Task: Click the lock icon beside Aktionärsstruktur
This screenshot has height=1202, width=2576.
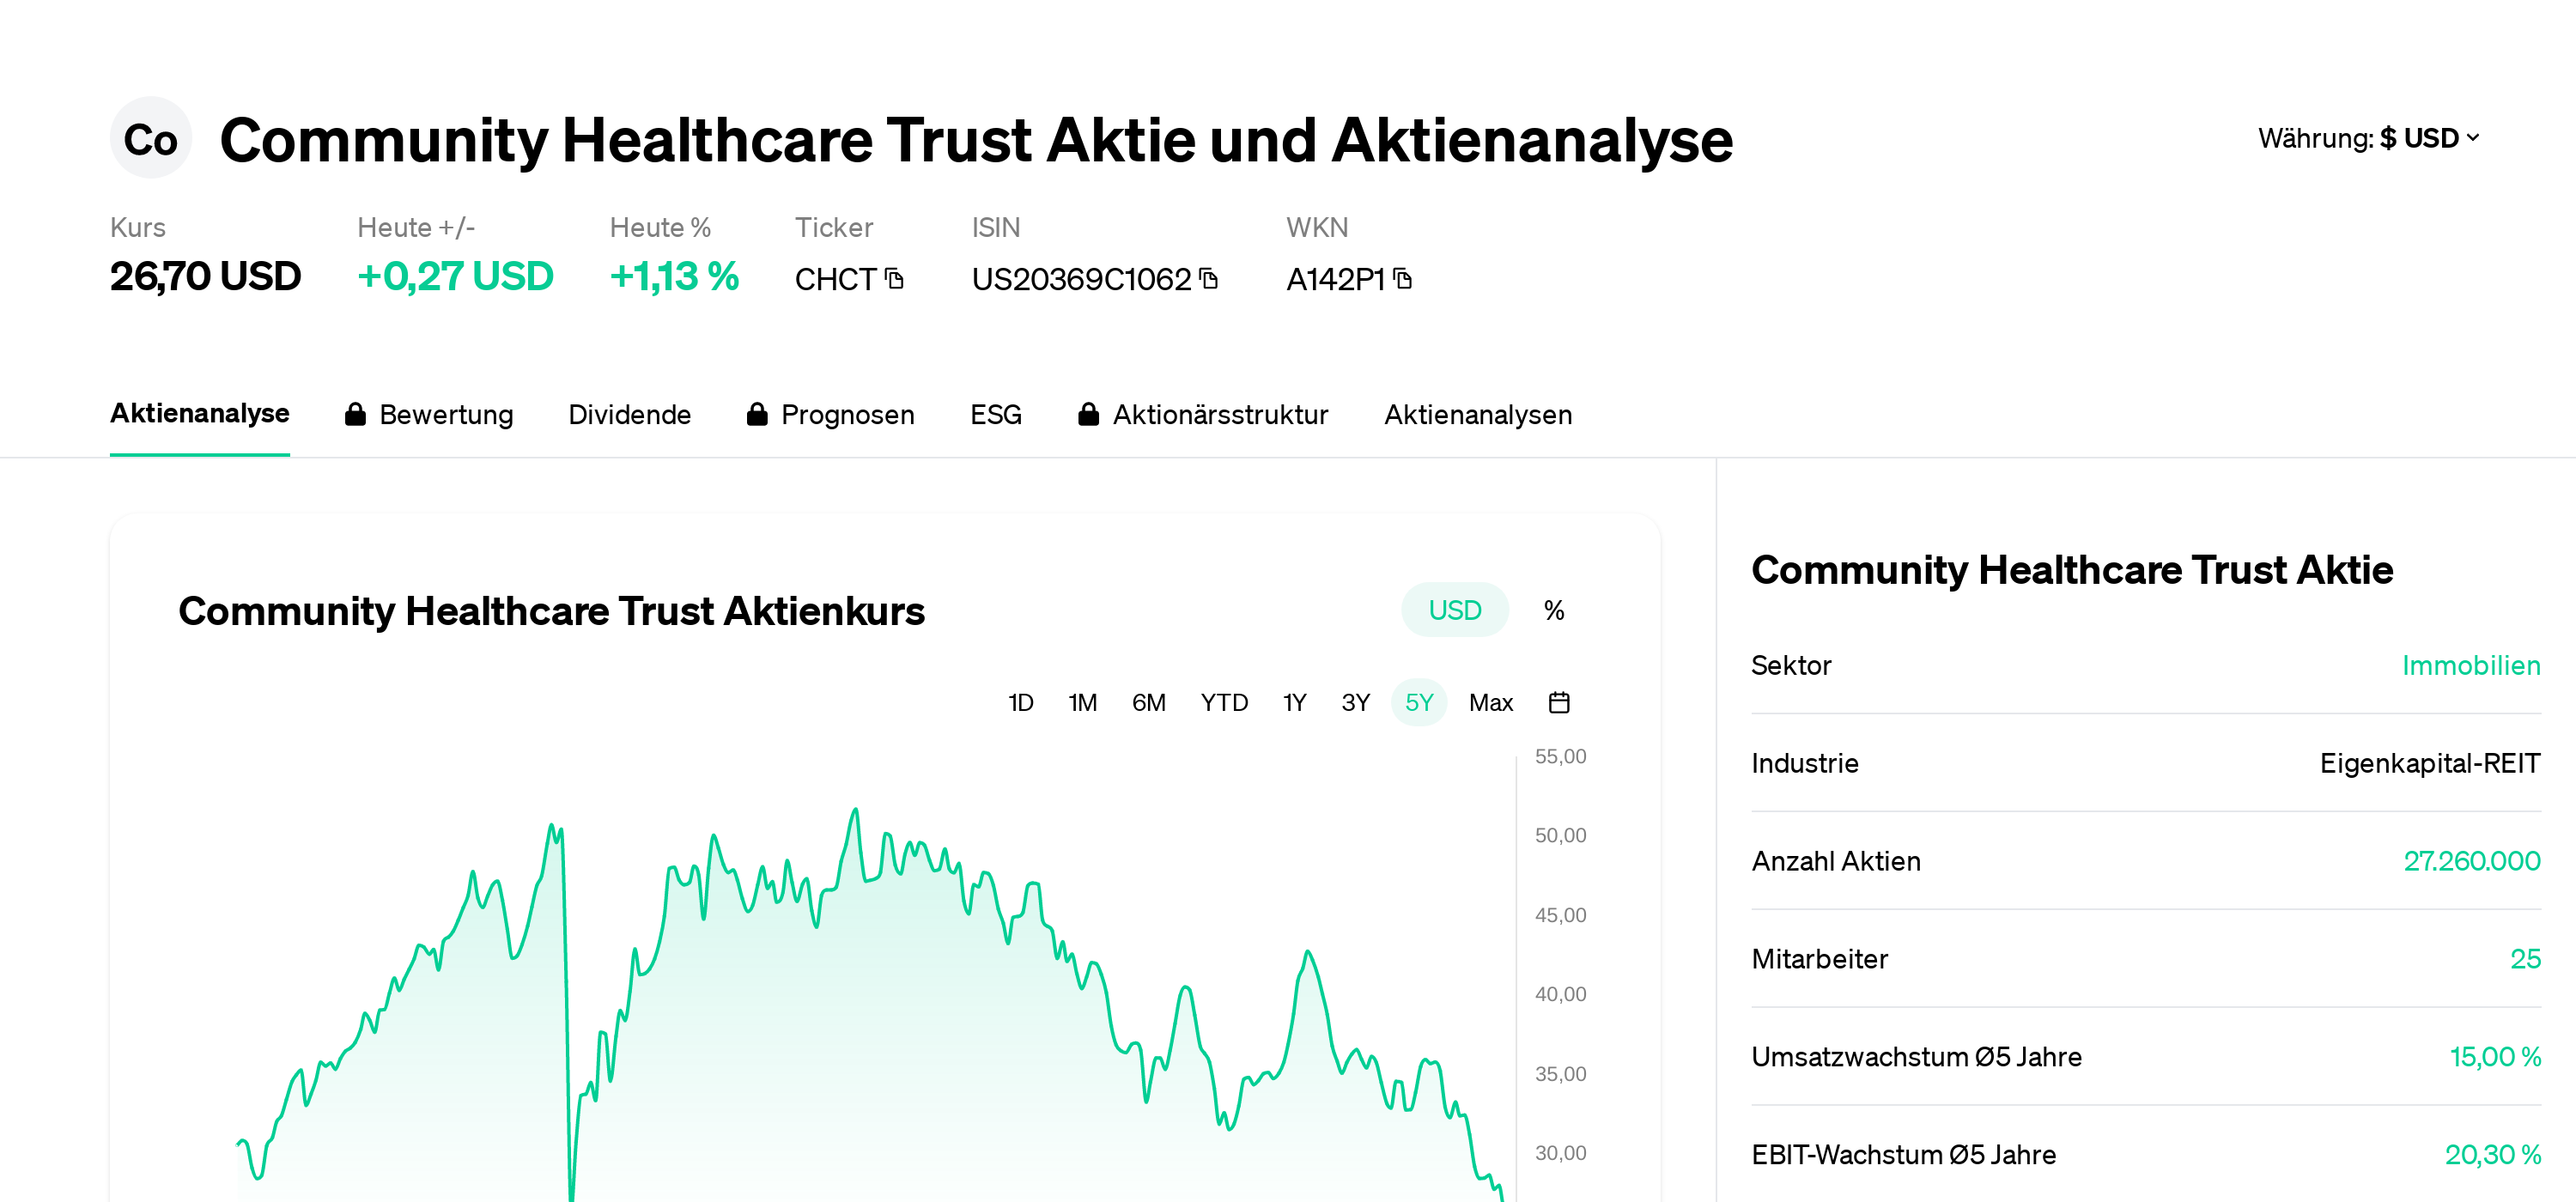Action: click(1089, 414)
